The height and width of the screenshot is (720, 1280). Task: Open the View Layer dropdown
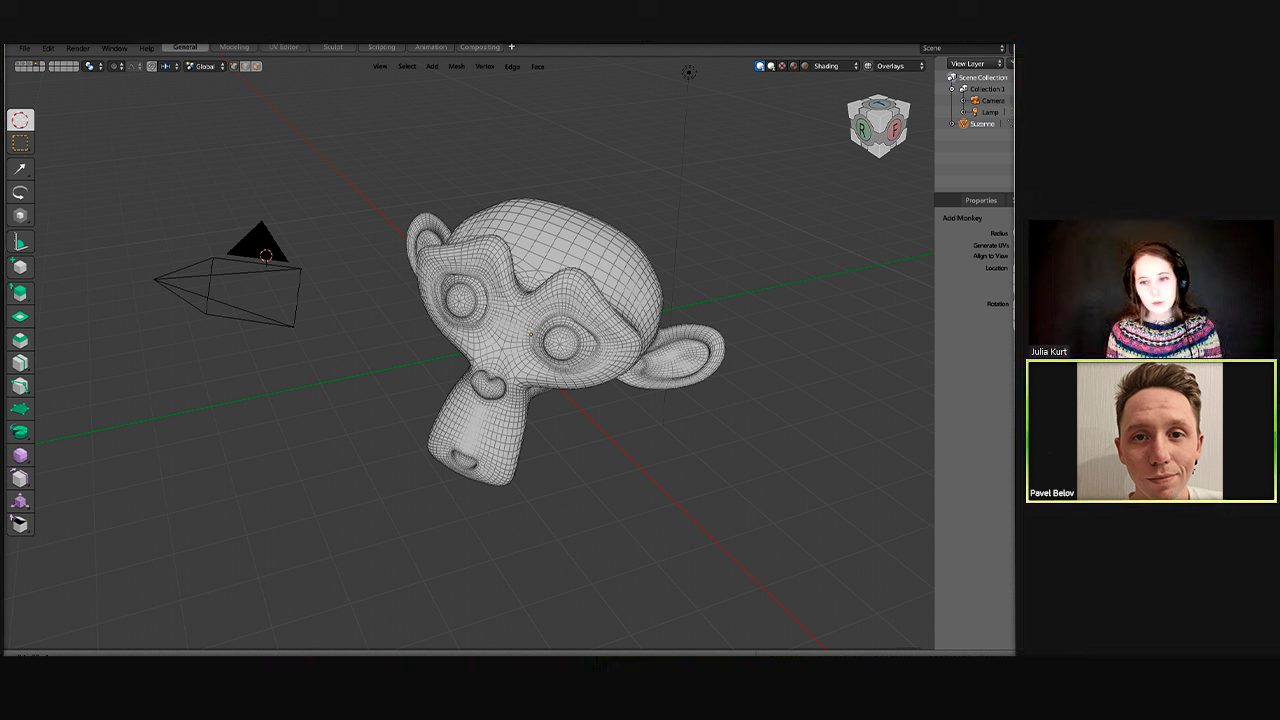click(975, 64)
